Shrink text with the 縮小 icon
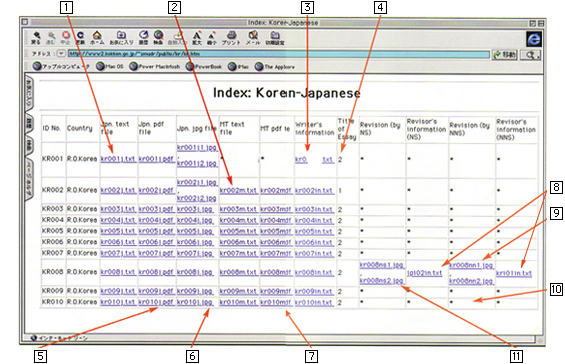 tap(212, 37)
